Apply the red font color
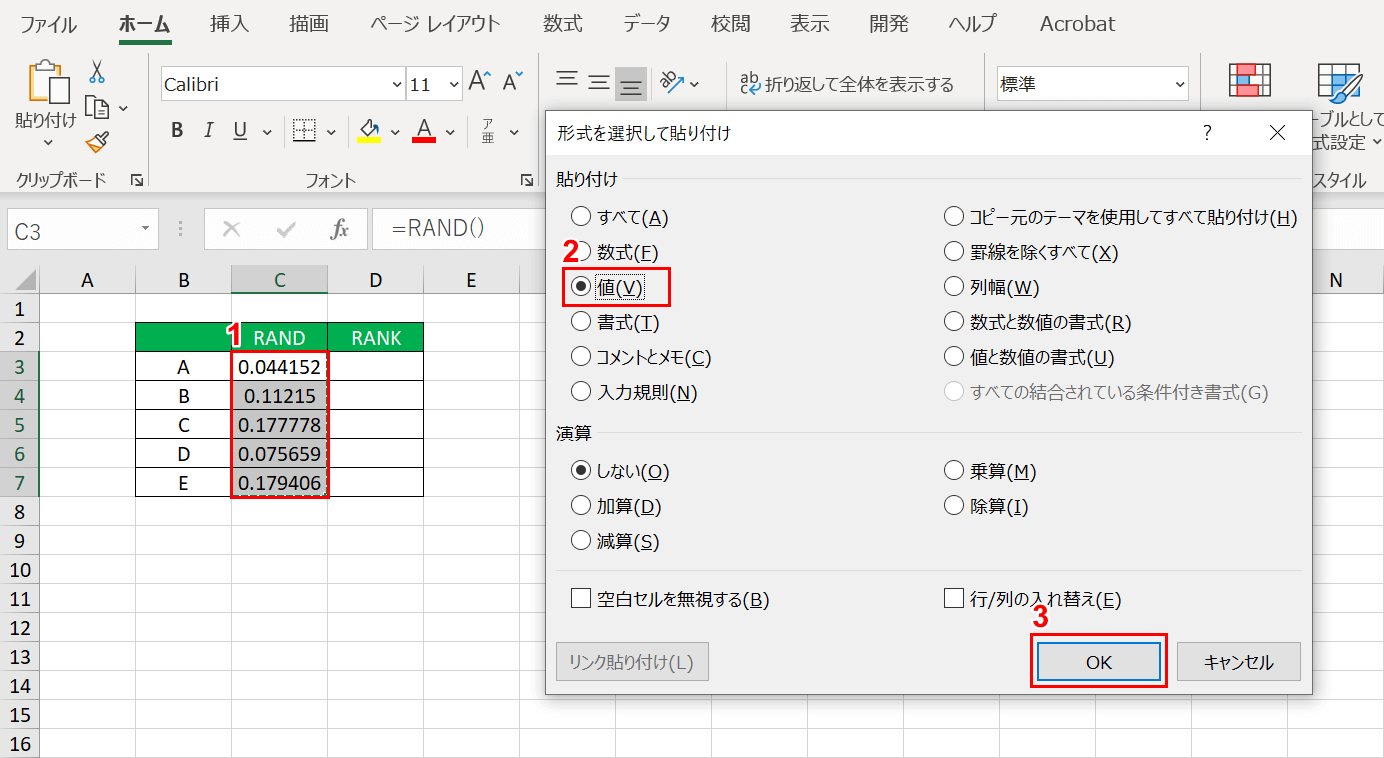 click(424, 131)
